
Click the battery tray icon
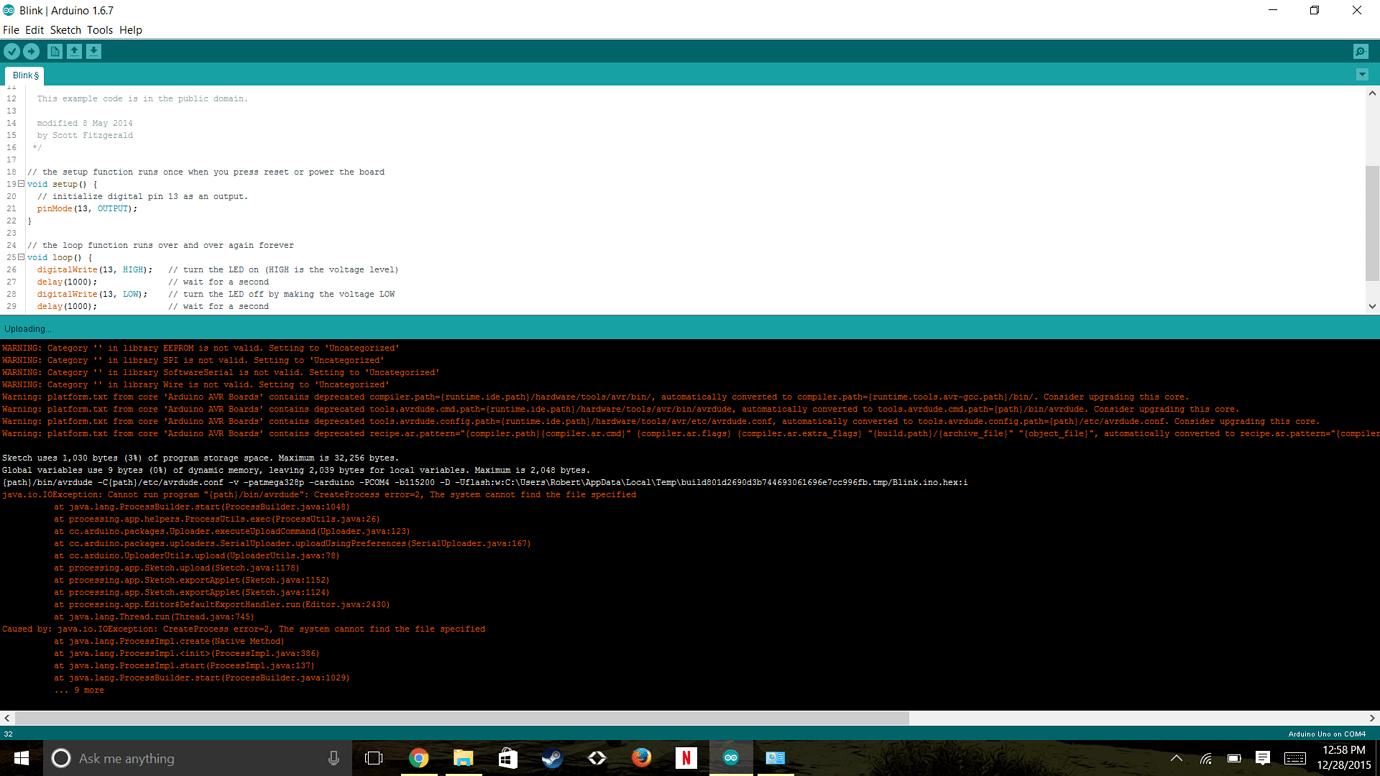pos(1234,758)
